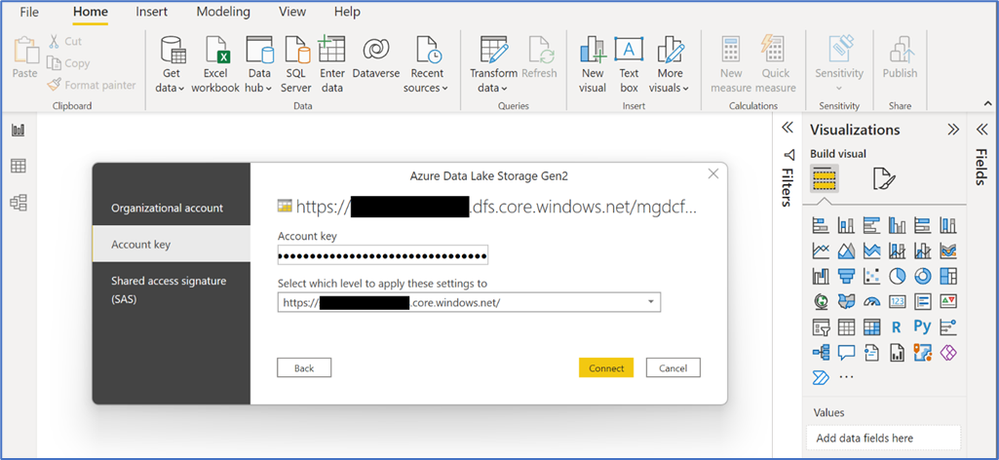Viewport: 999px width, 460px height.
Task: Collapse the Visualizations pane
Action: click(953, 129)
